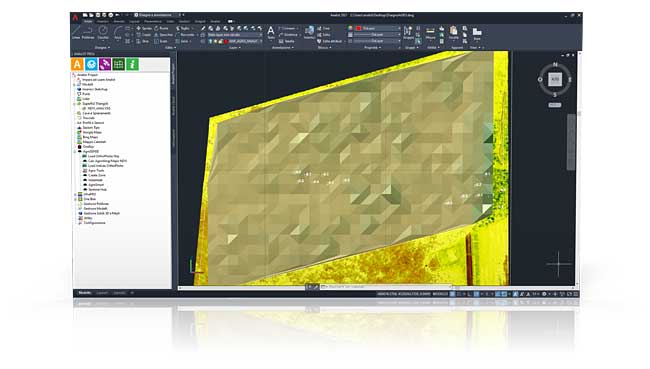Viewport: 650px width, 369px height.
Task: Click the Incolla paste icon
Action: [x=454, y=33]
